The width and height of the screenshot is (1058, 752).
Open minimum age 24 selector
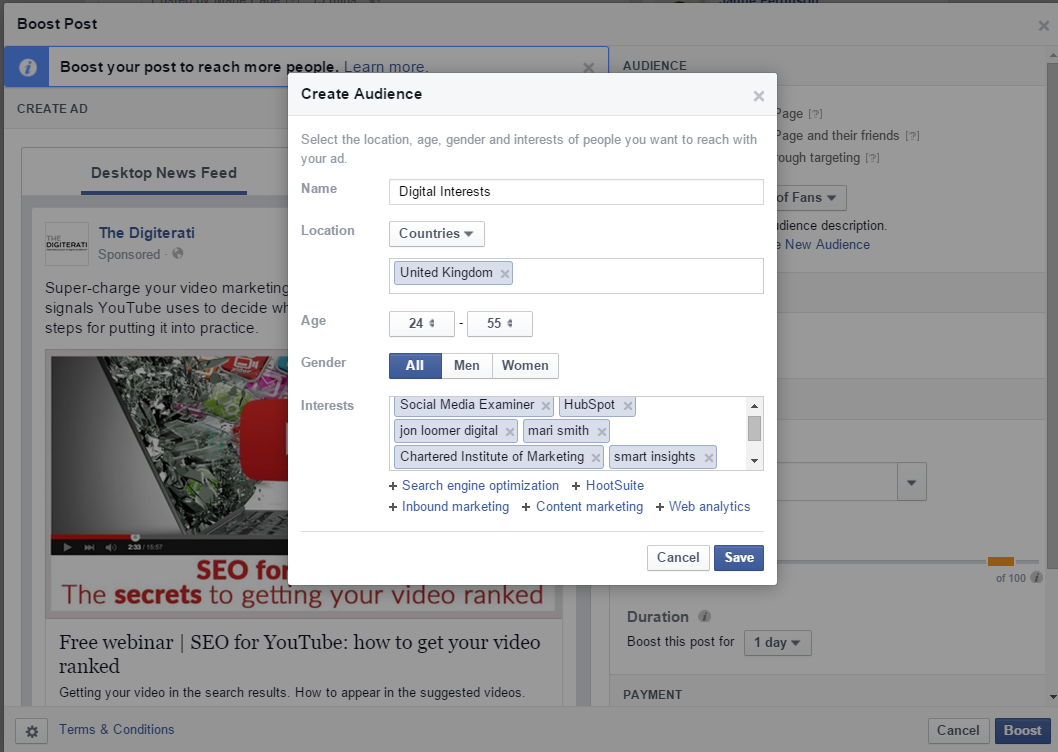pyautogui.click(x=422, y=323)
